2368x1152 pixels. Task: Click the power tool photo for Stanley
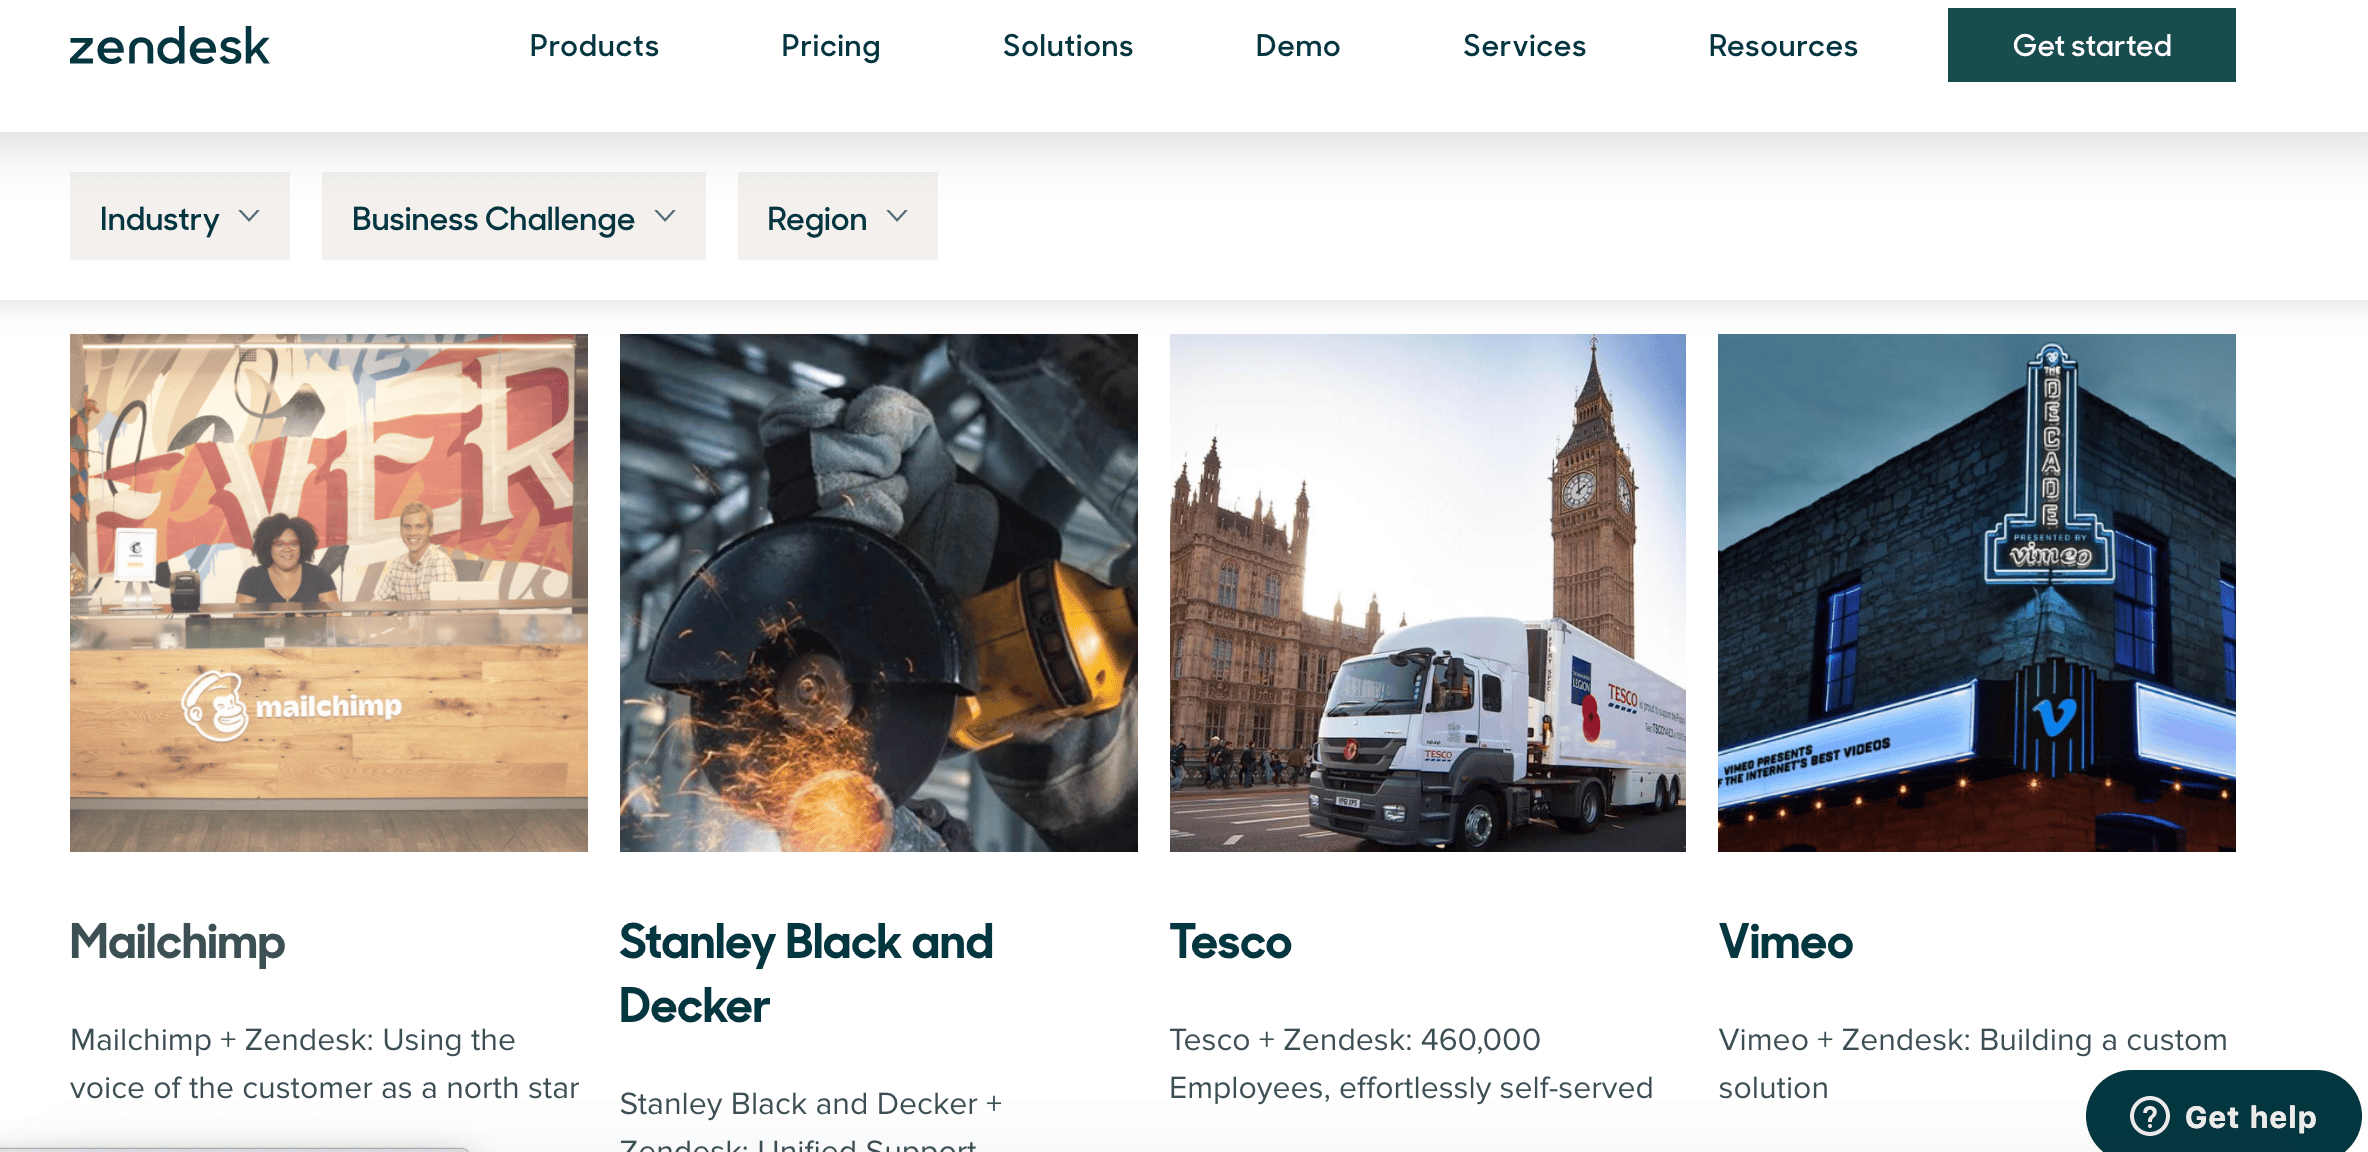[x=878, y=591]
